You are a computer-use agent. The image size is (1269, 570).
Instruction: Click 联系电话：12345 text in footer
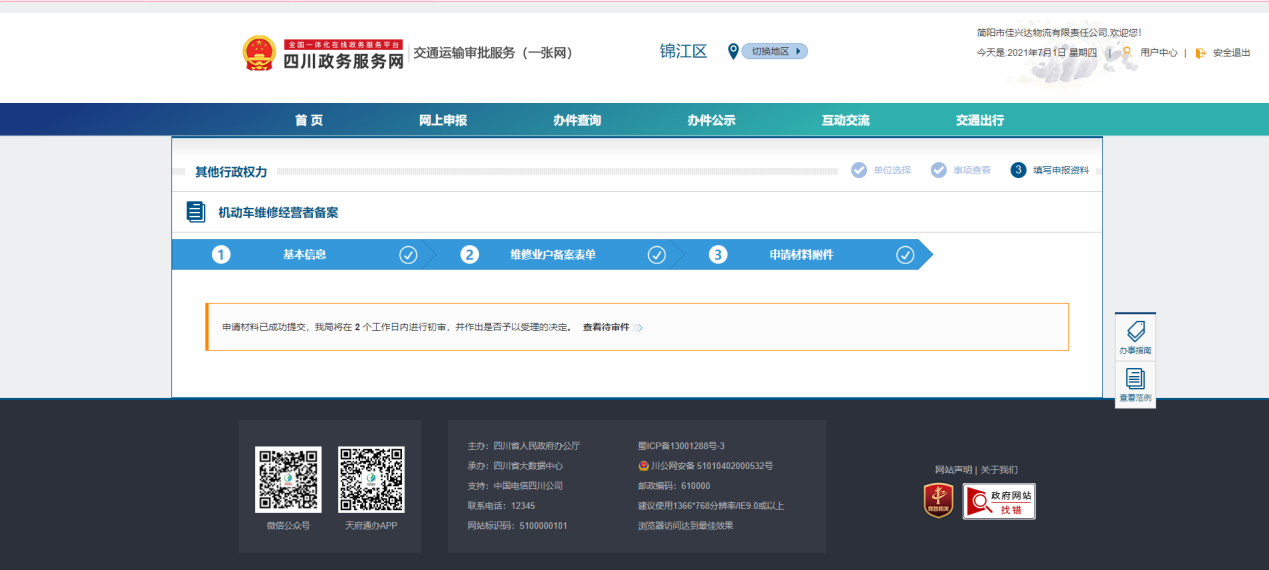tap(501, 506)
